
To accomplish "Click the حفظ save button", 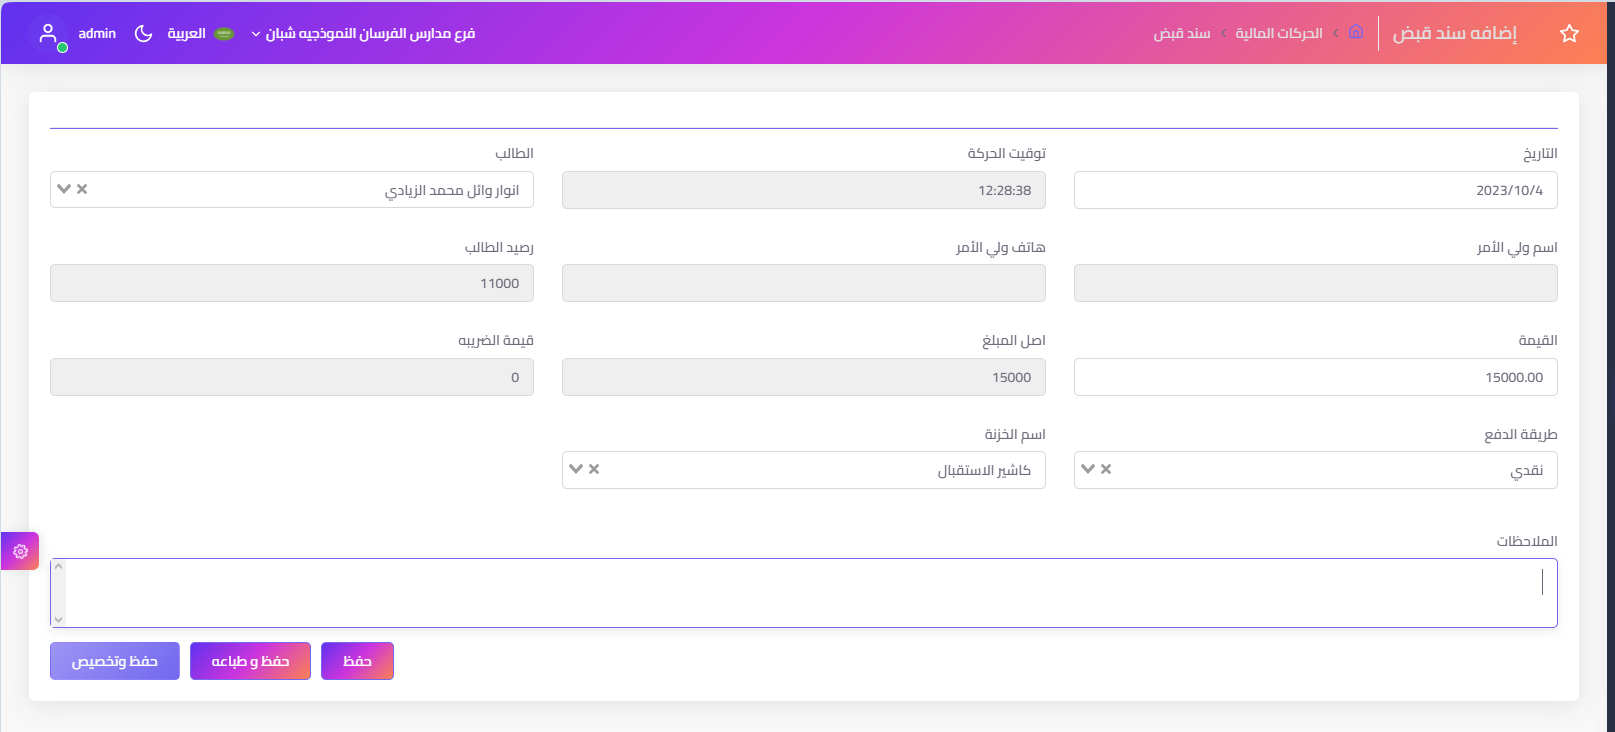I will click(357, 661).
